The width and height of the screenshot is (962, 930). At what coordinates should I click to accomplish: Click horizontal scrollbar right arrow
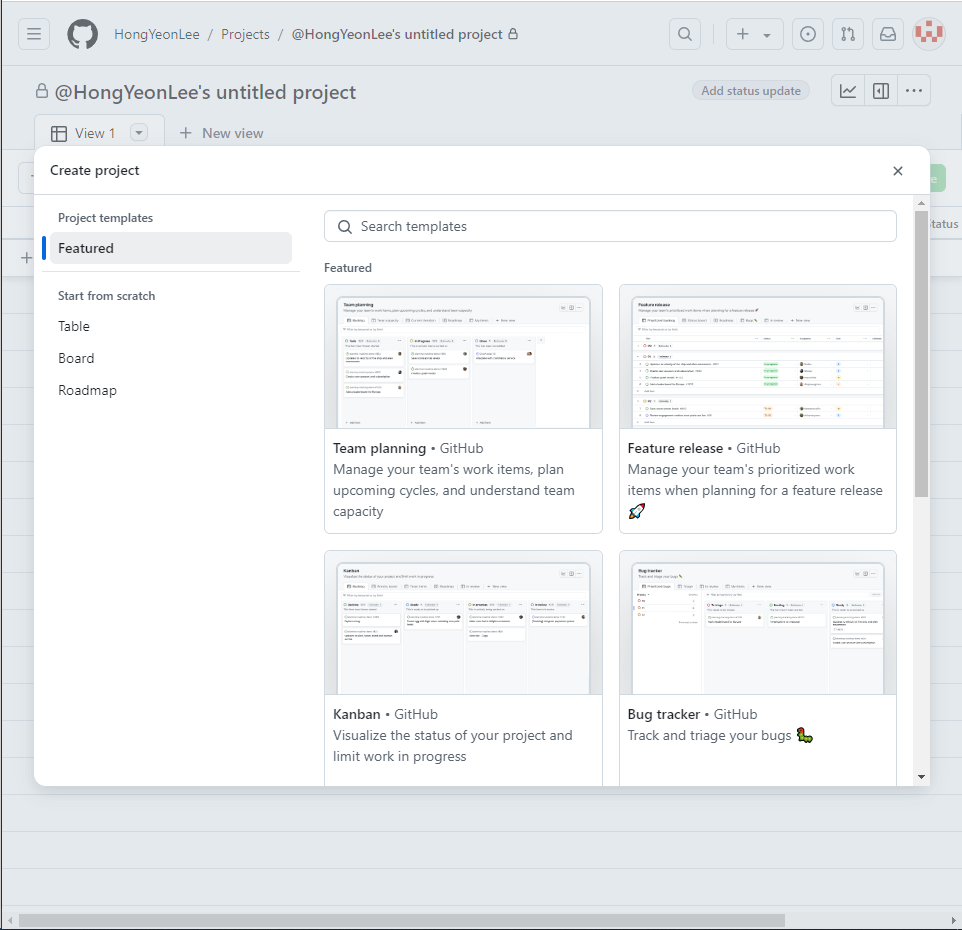pos(954,921)
